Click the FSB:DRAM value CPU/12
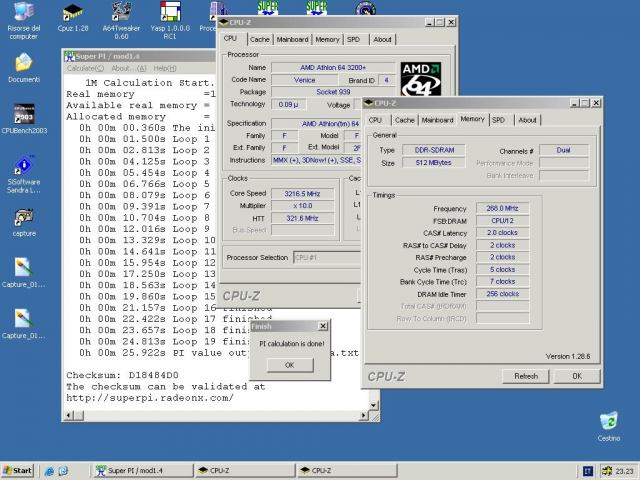640x480 pixels. click(x=502, y=220)
